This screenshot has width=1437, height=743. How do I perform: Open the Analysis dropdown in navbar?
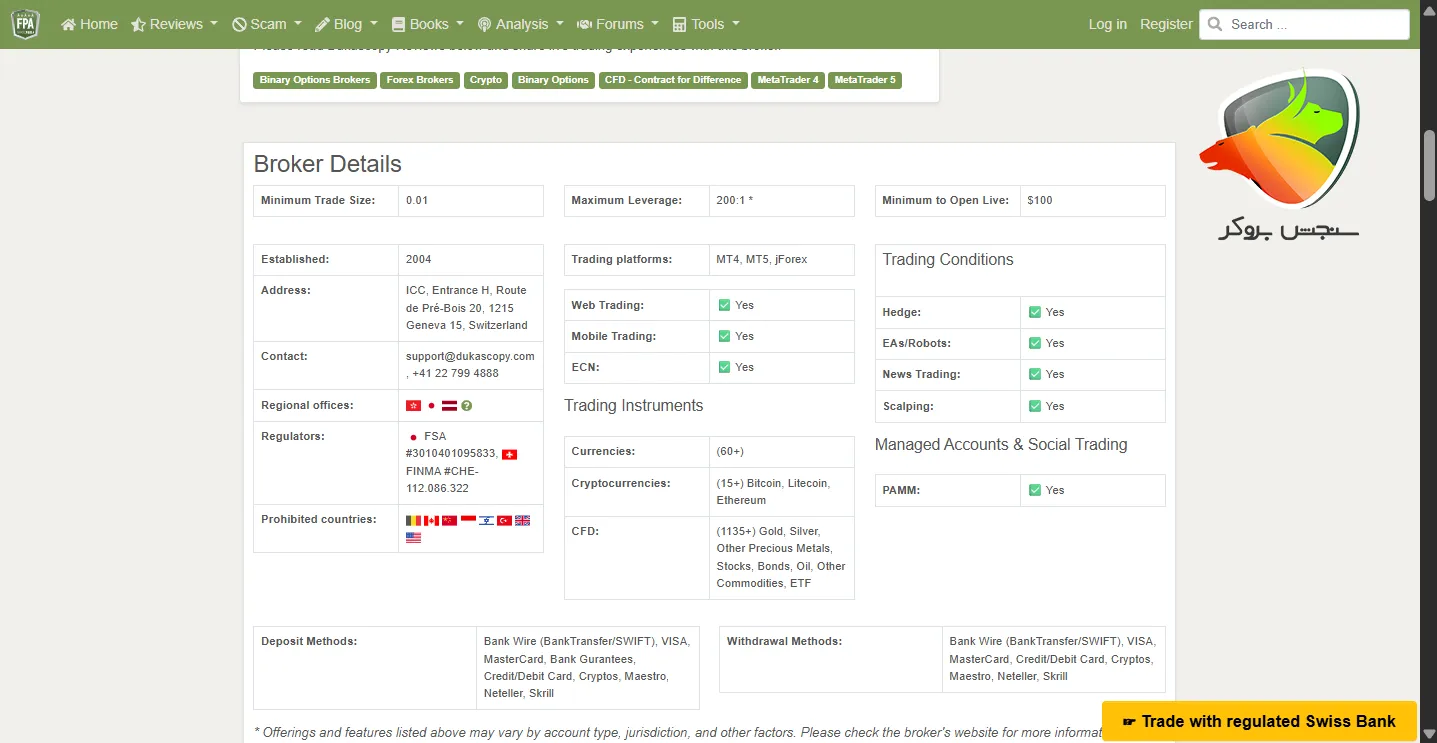click(521, 24)
